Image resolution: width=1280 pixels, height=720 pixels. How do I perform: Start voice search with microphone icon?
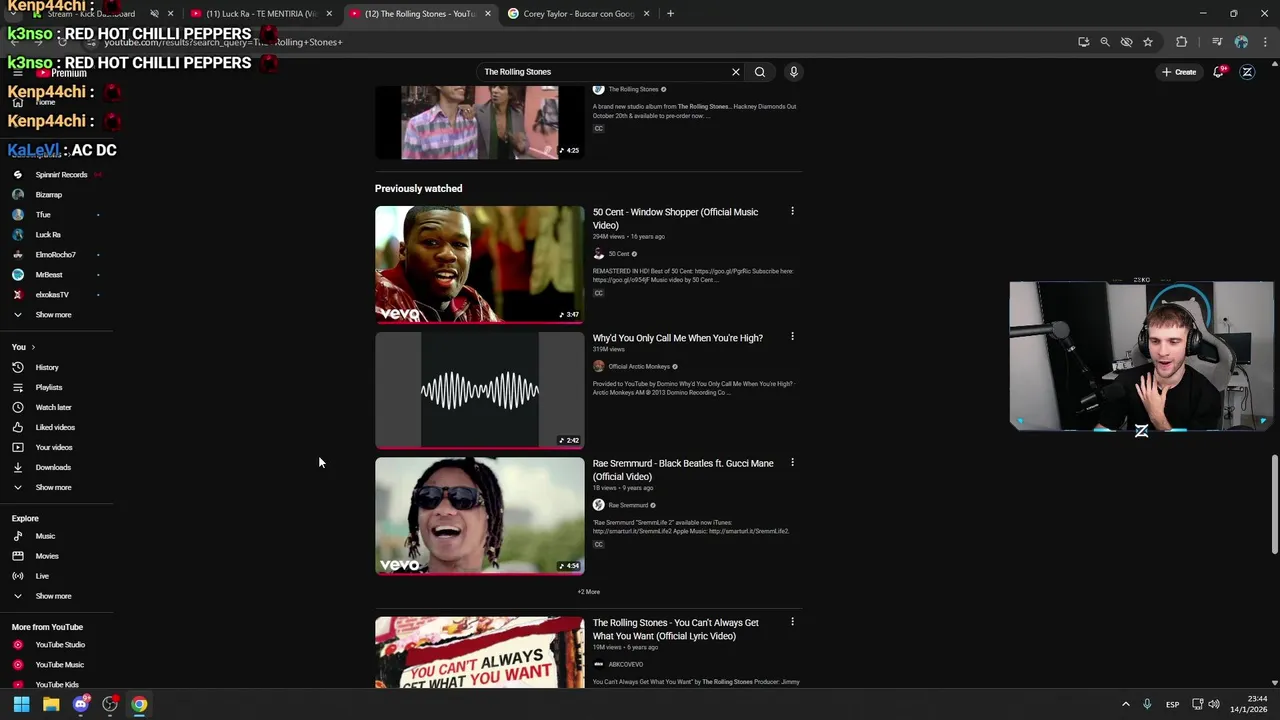pos(794,72)
